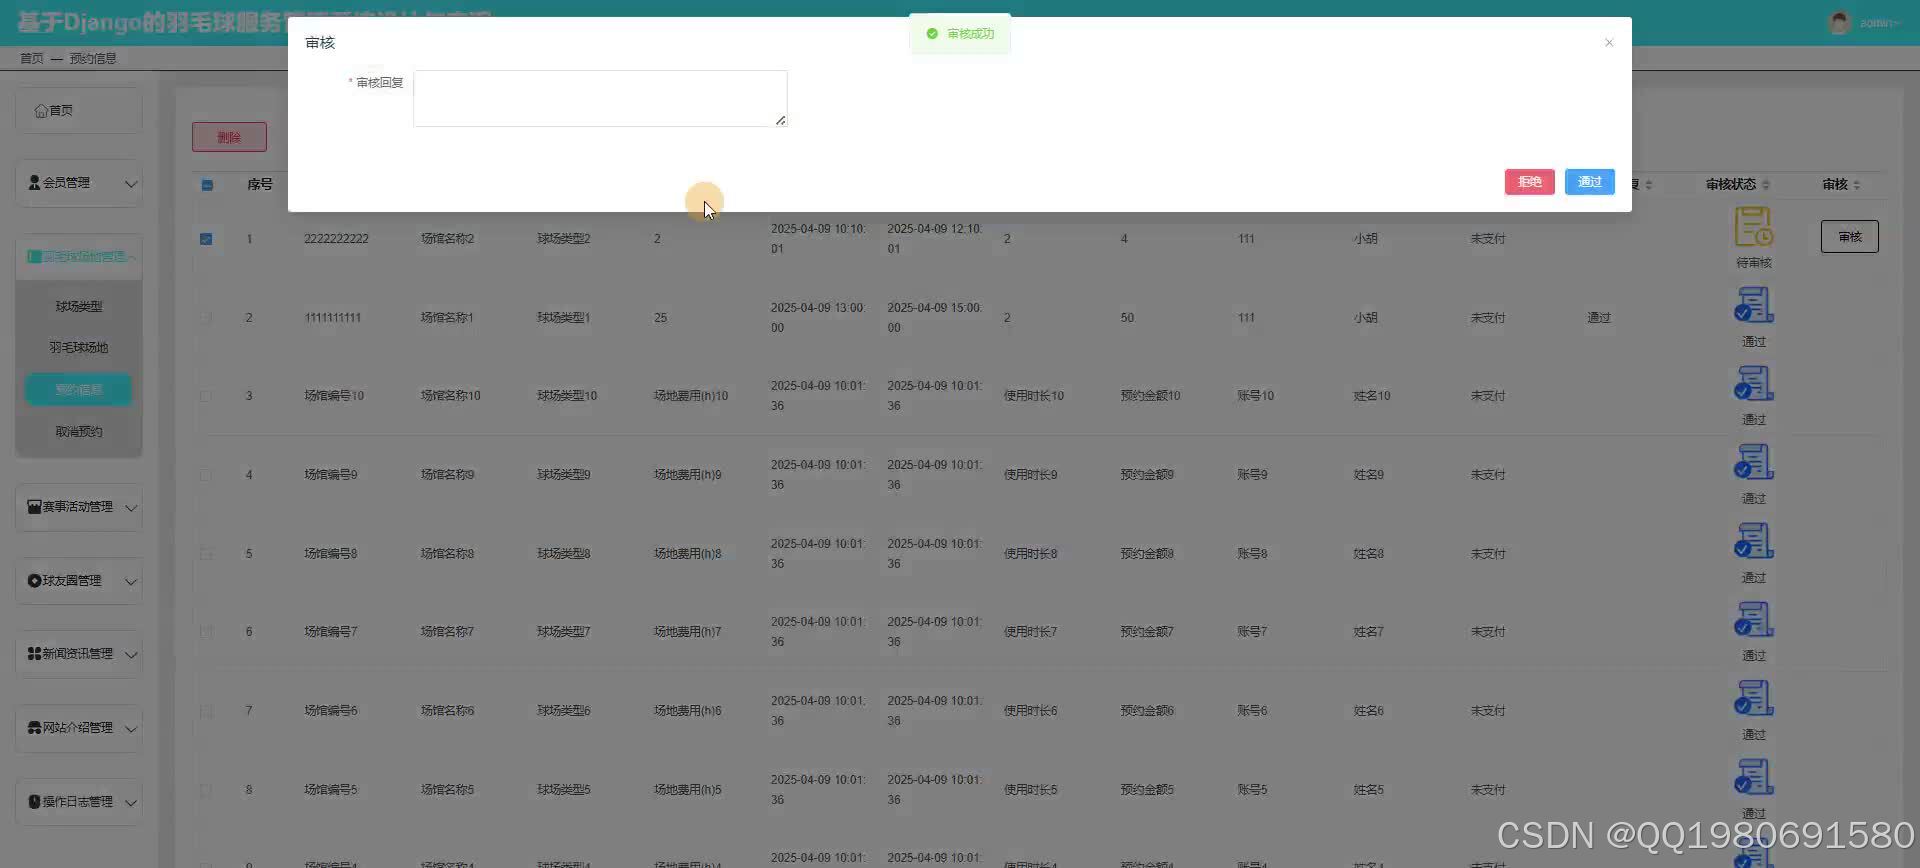Click the 审核 button in row 1
Viewport: 1920px width, 868px height.
(x=1849, y=237)
